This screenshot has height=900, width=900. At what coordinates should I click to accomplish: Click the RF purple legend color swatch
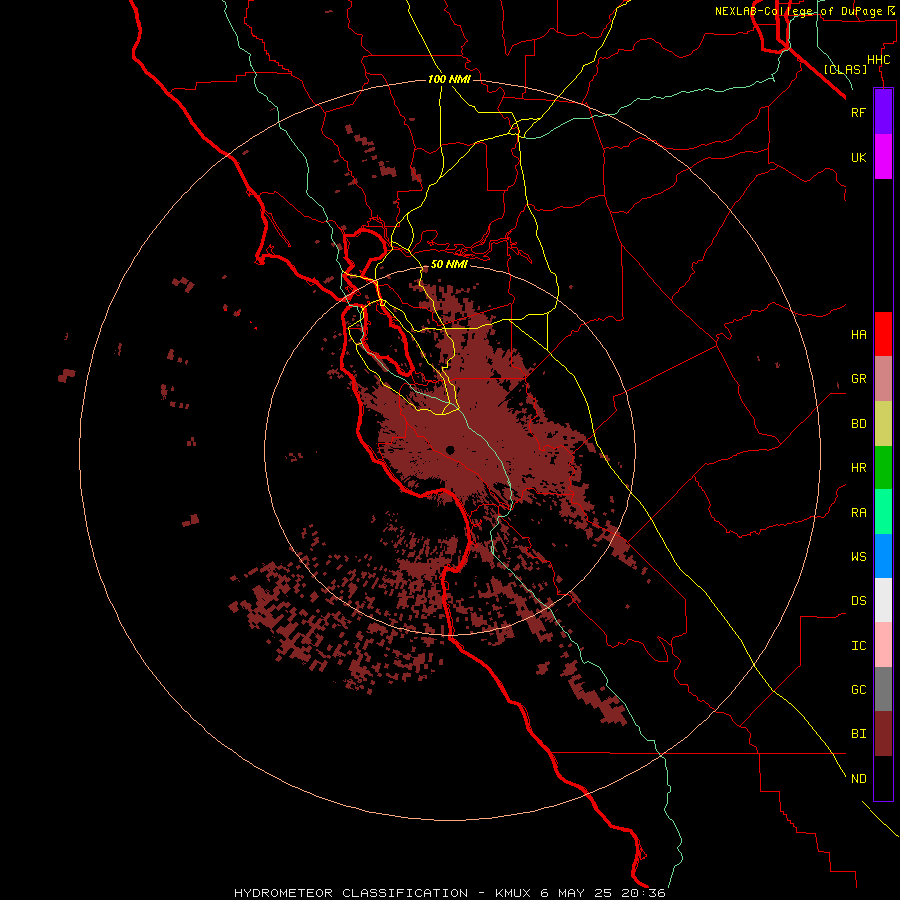883,112
